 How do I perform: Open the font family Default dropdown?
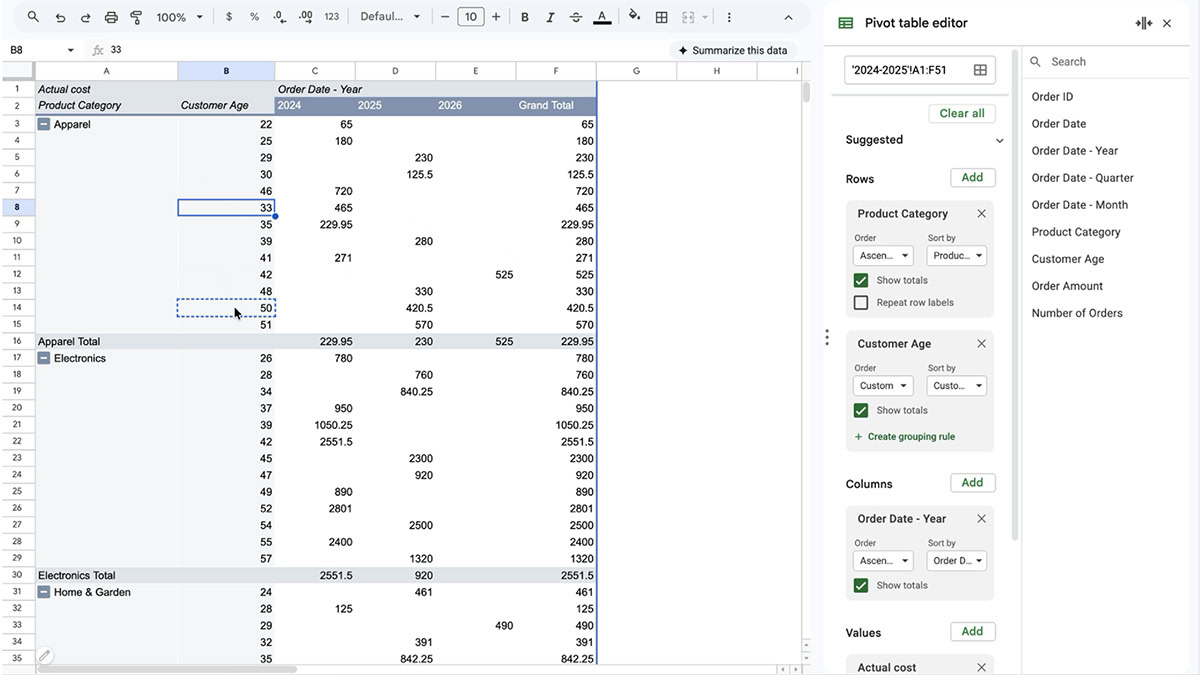click(390, 17)
